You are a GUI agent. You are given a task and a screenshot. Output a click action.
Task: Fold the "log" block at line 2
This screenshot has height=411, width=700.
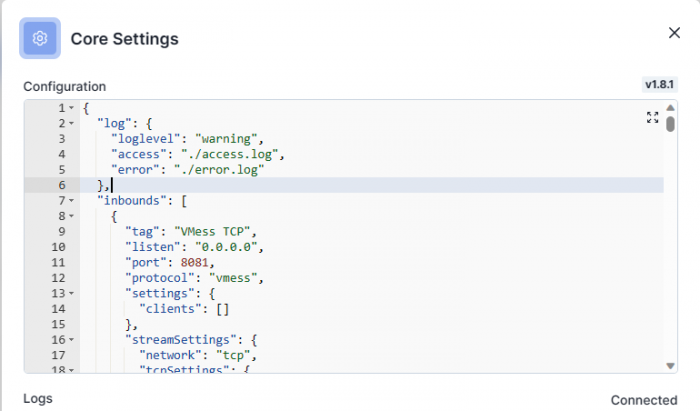pos(71,123)
